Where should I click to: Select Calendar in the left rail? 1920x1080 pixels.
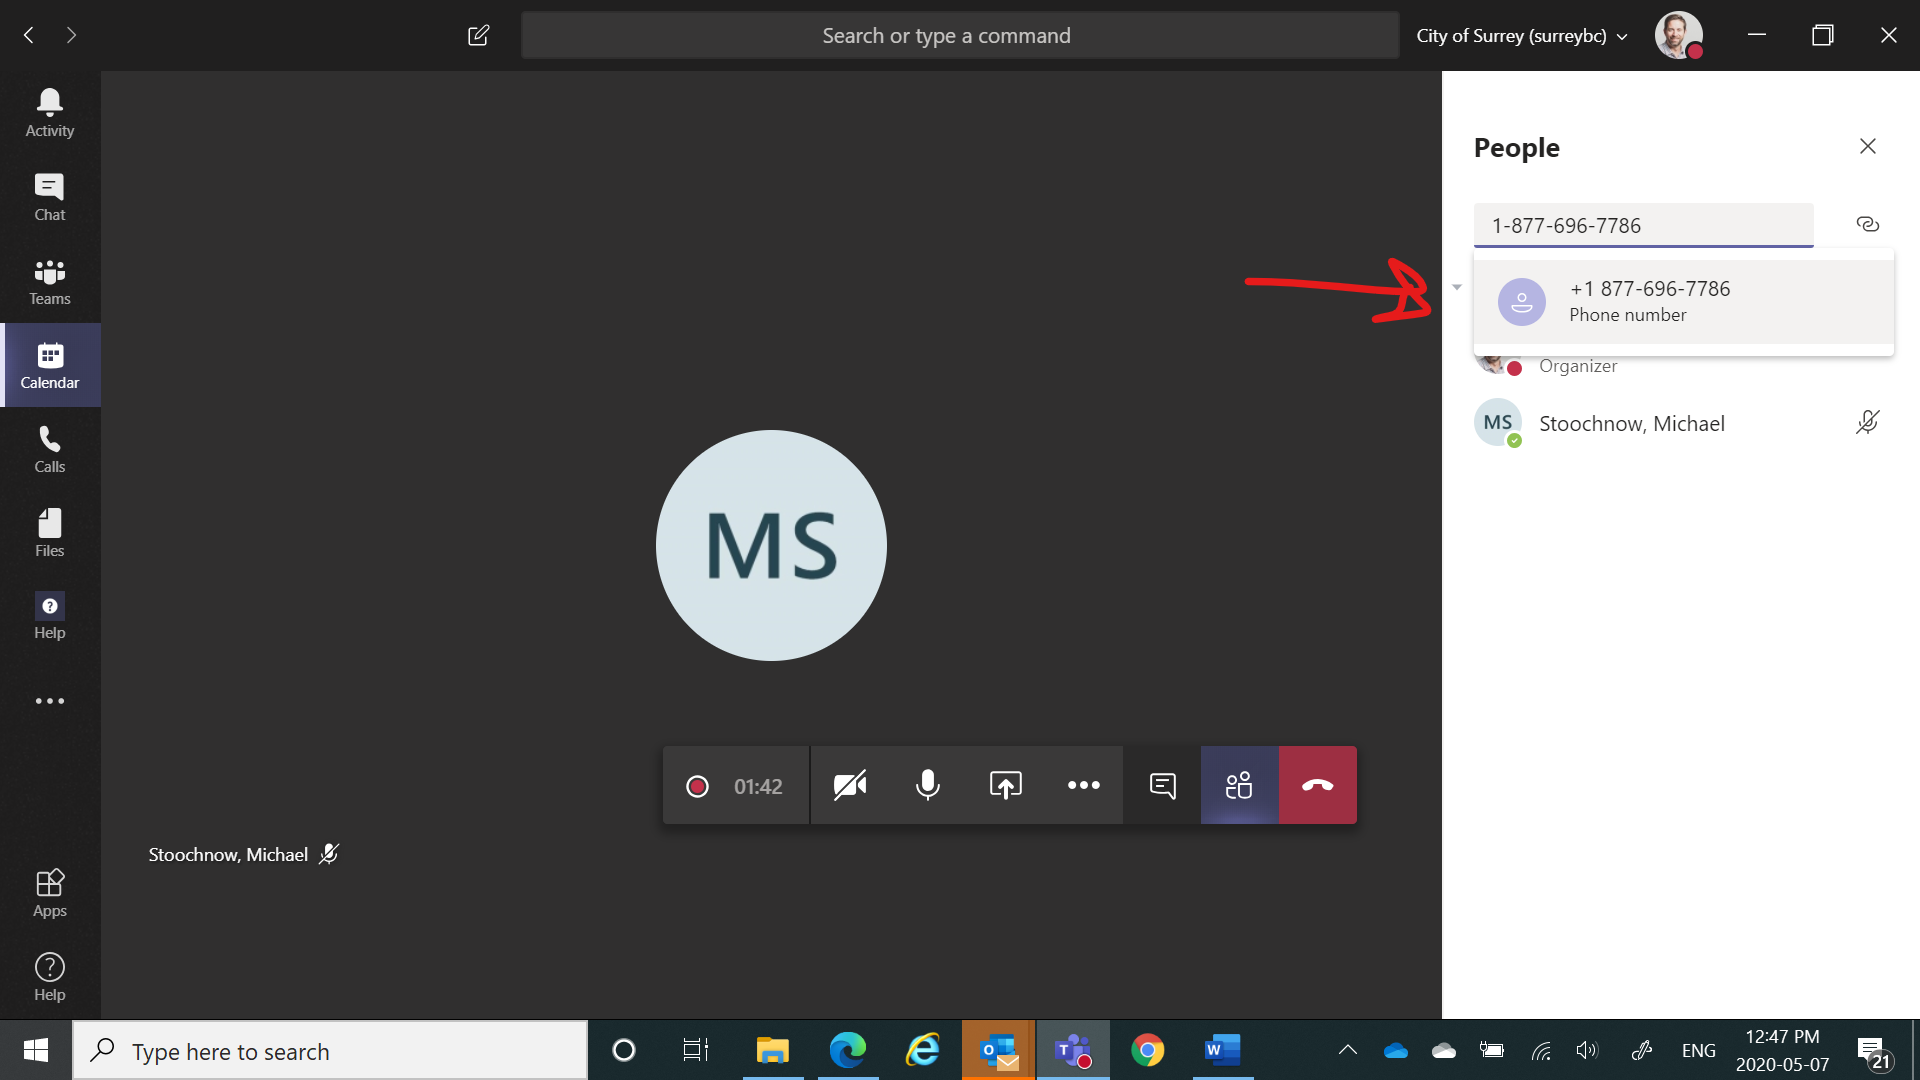[x=50, y=365]
